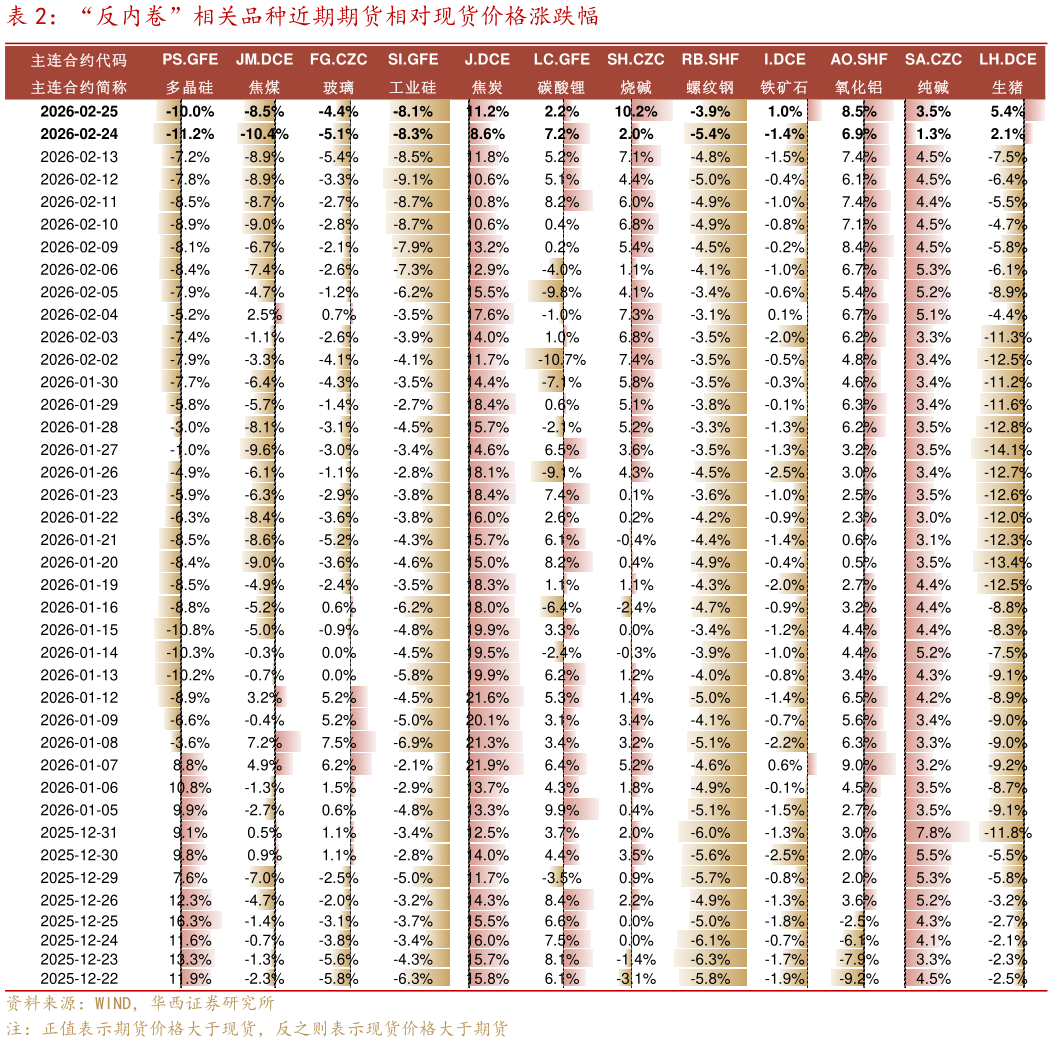The width and height of the screenshot is (1053, 1043).
Task: Click the 7.8% value in SA.CZC column
Action: coord(933,833)
